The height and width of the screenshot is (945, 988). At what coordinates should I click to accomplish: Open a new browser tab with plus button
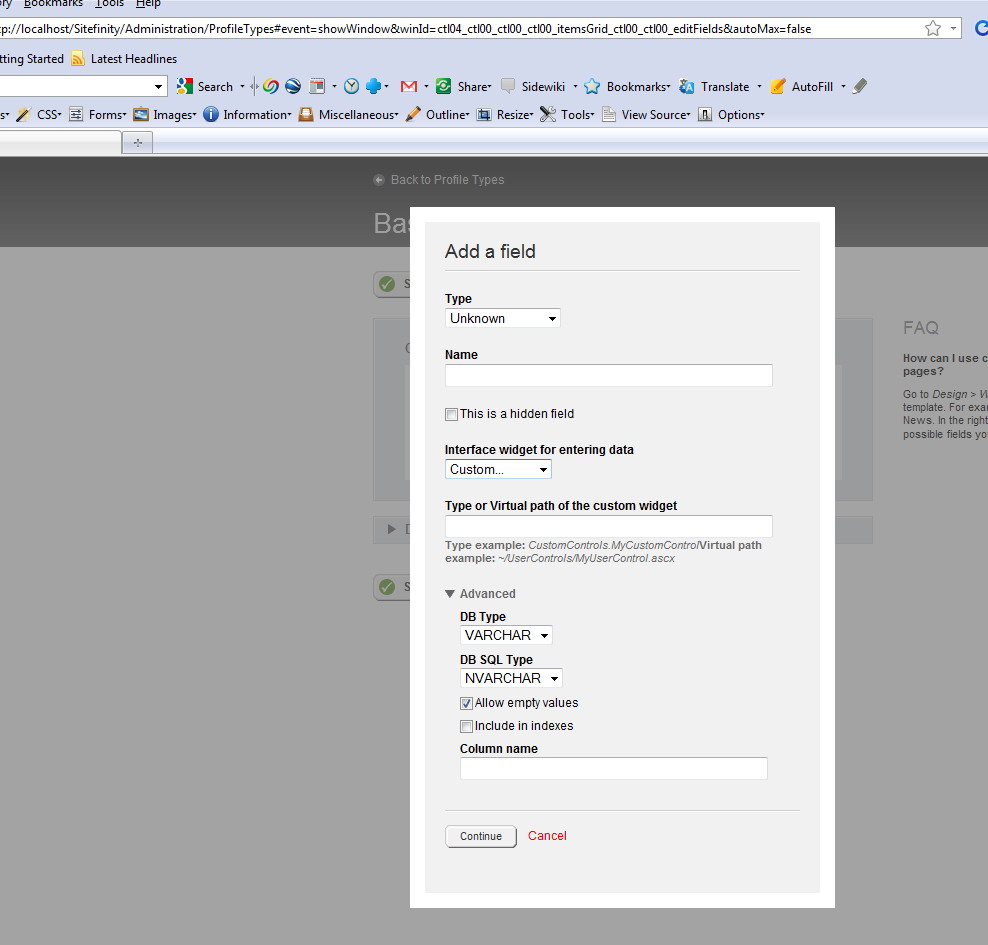(137, 143)
